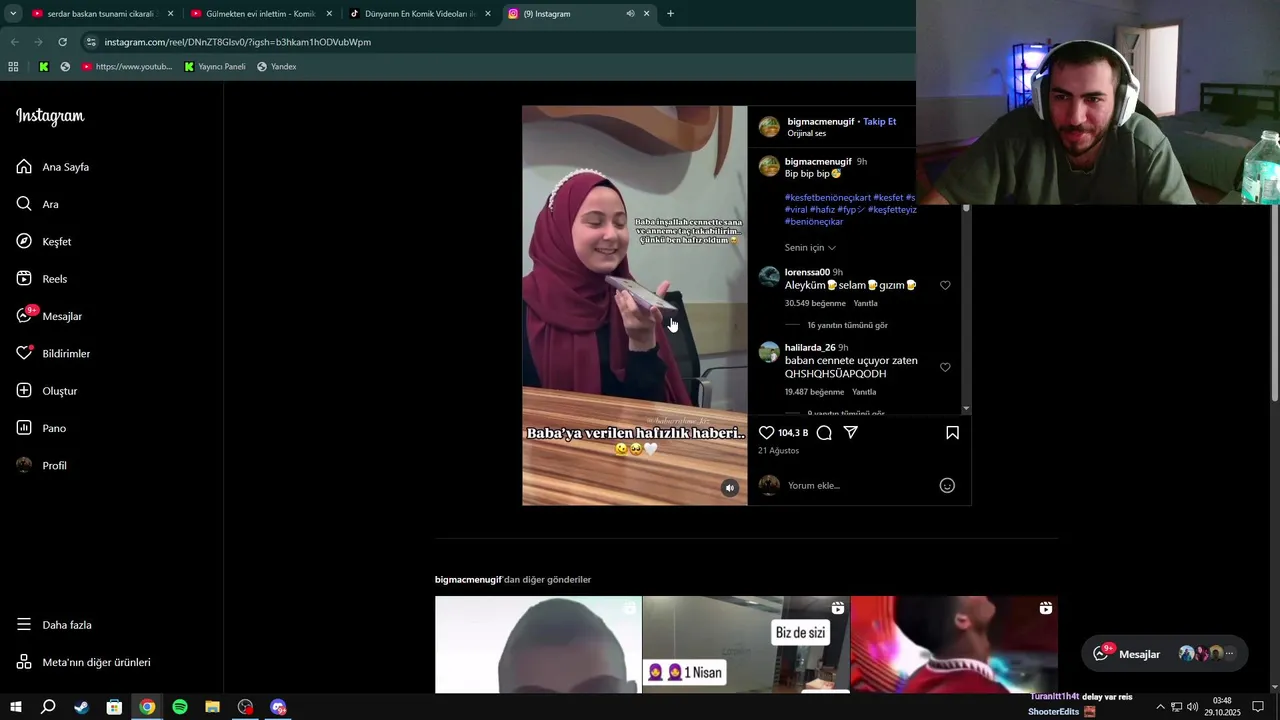The image size is (1280, 720).
Task: Switch to Gülmekten evi inlettim tab
Action: pyautogui.click(x=261, y=14)
